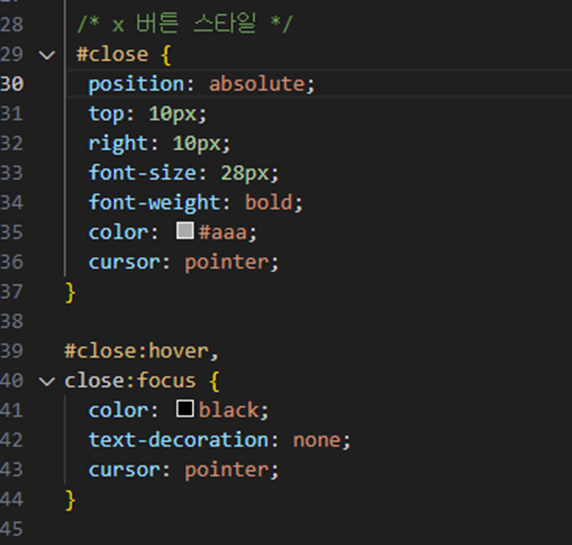
Task: Click the 'font-weight' property
Action: pyautogui.click(x=154, y=203)
